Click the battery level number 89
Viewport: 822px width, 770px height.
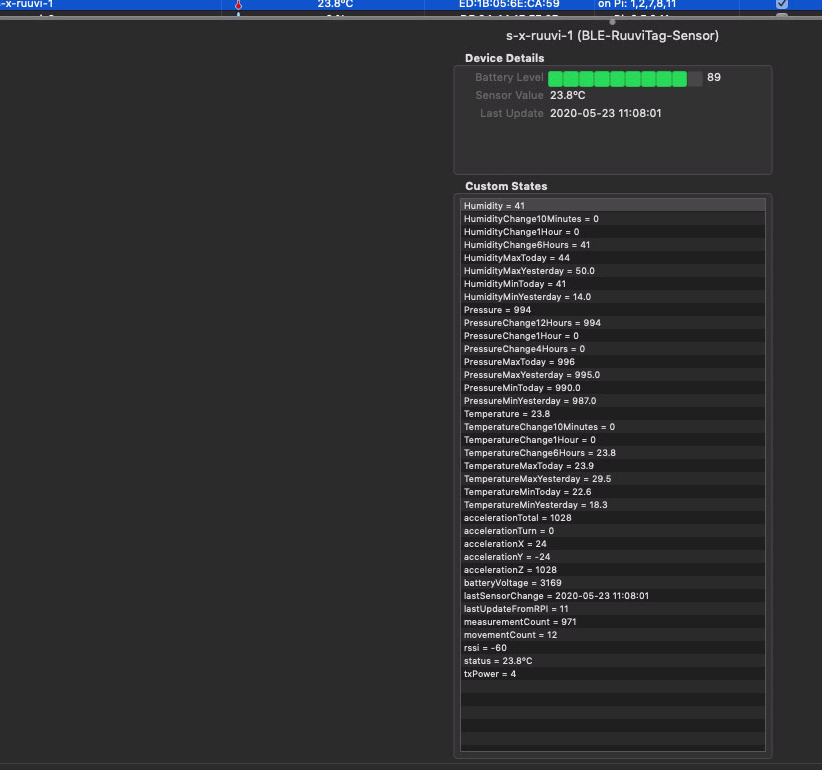pyautogui.click(x=713, y=78)
